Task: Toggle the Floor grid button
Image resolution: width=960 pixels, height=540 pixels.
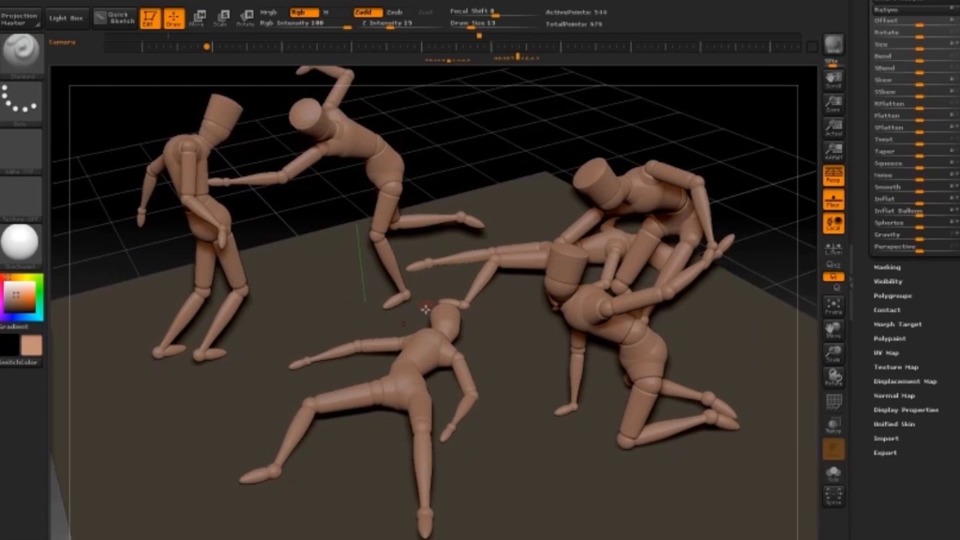Action: point(833,200)
